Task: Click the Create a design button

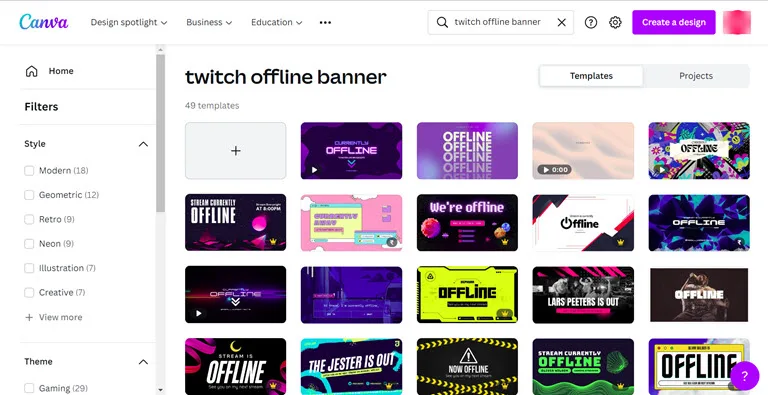Action: coord(673,22)
